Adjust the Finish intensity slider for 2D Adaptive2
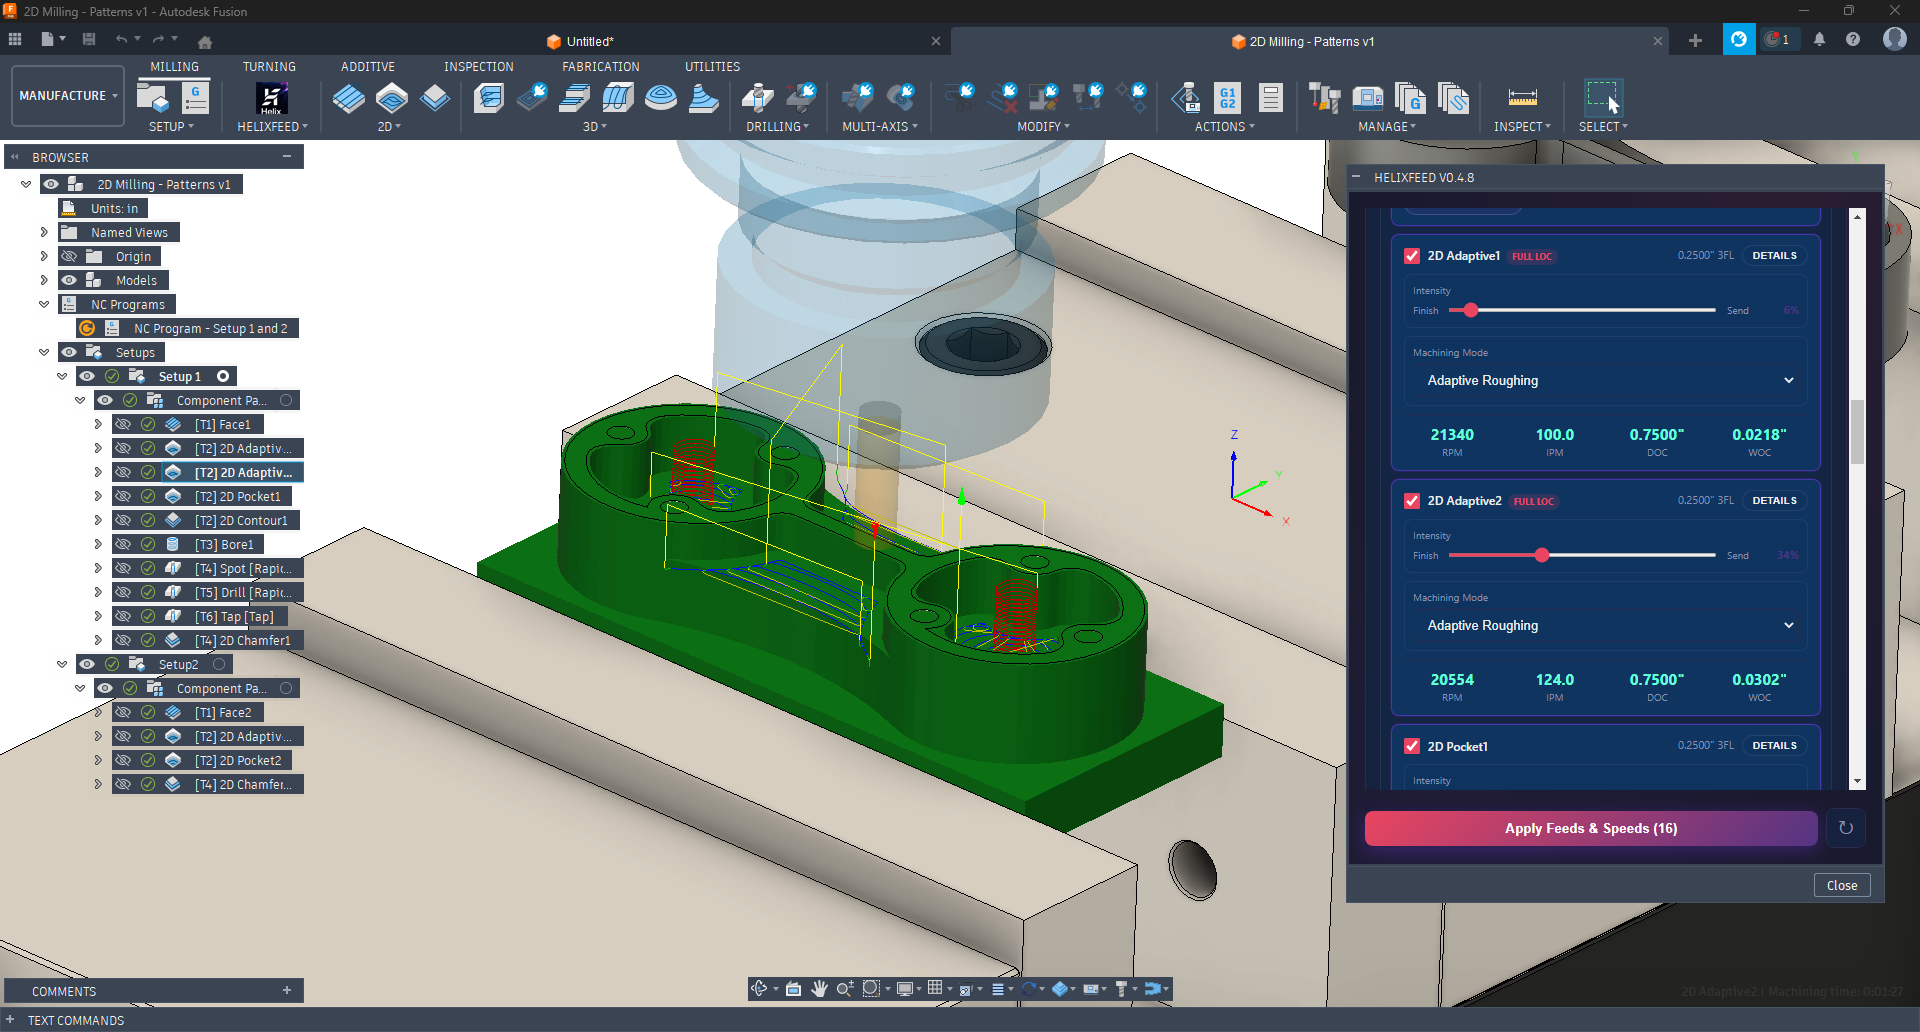Image resolution: width=1920 pixels, height=1032 pixels. pos(1543,555)
